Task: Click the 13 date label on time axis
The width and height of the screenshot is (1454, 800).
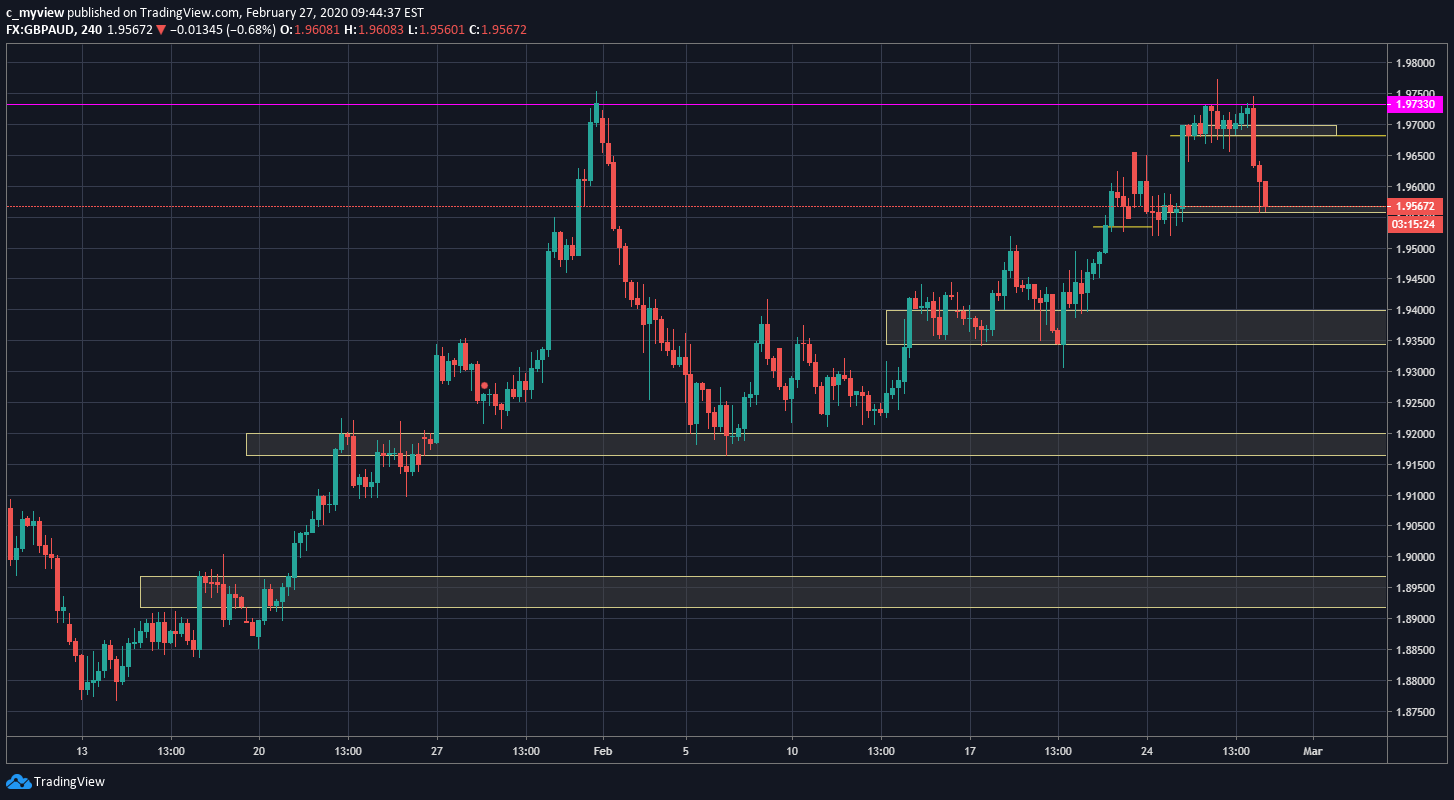Action: (82, 750)
